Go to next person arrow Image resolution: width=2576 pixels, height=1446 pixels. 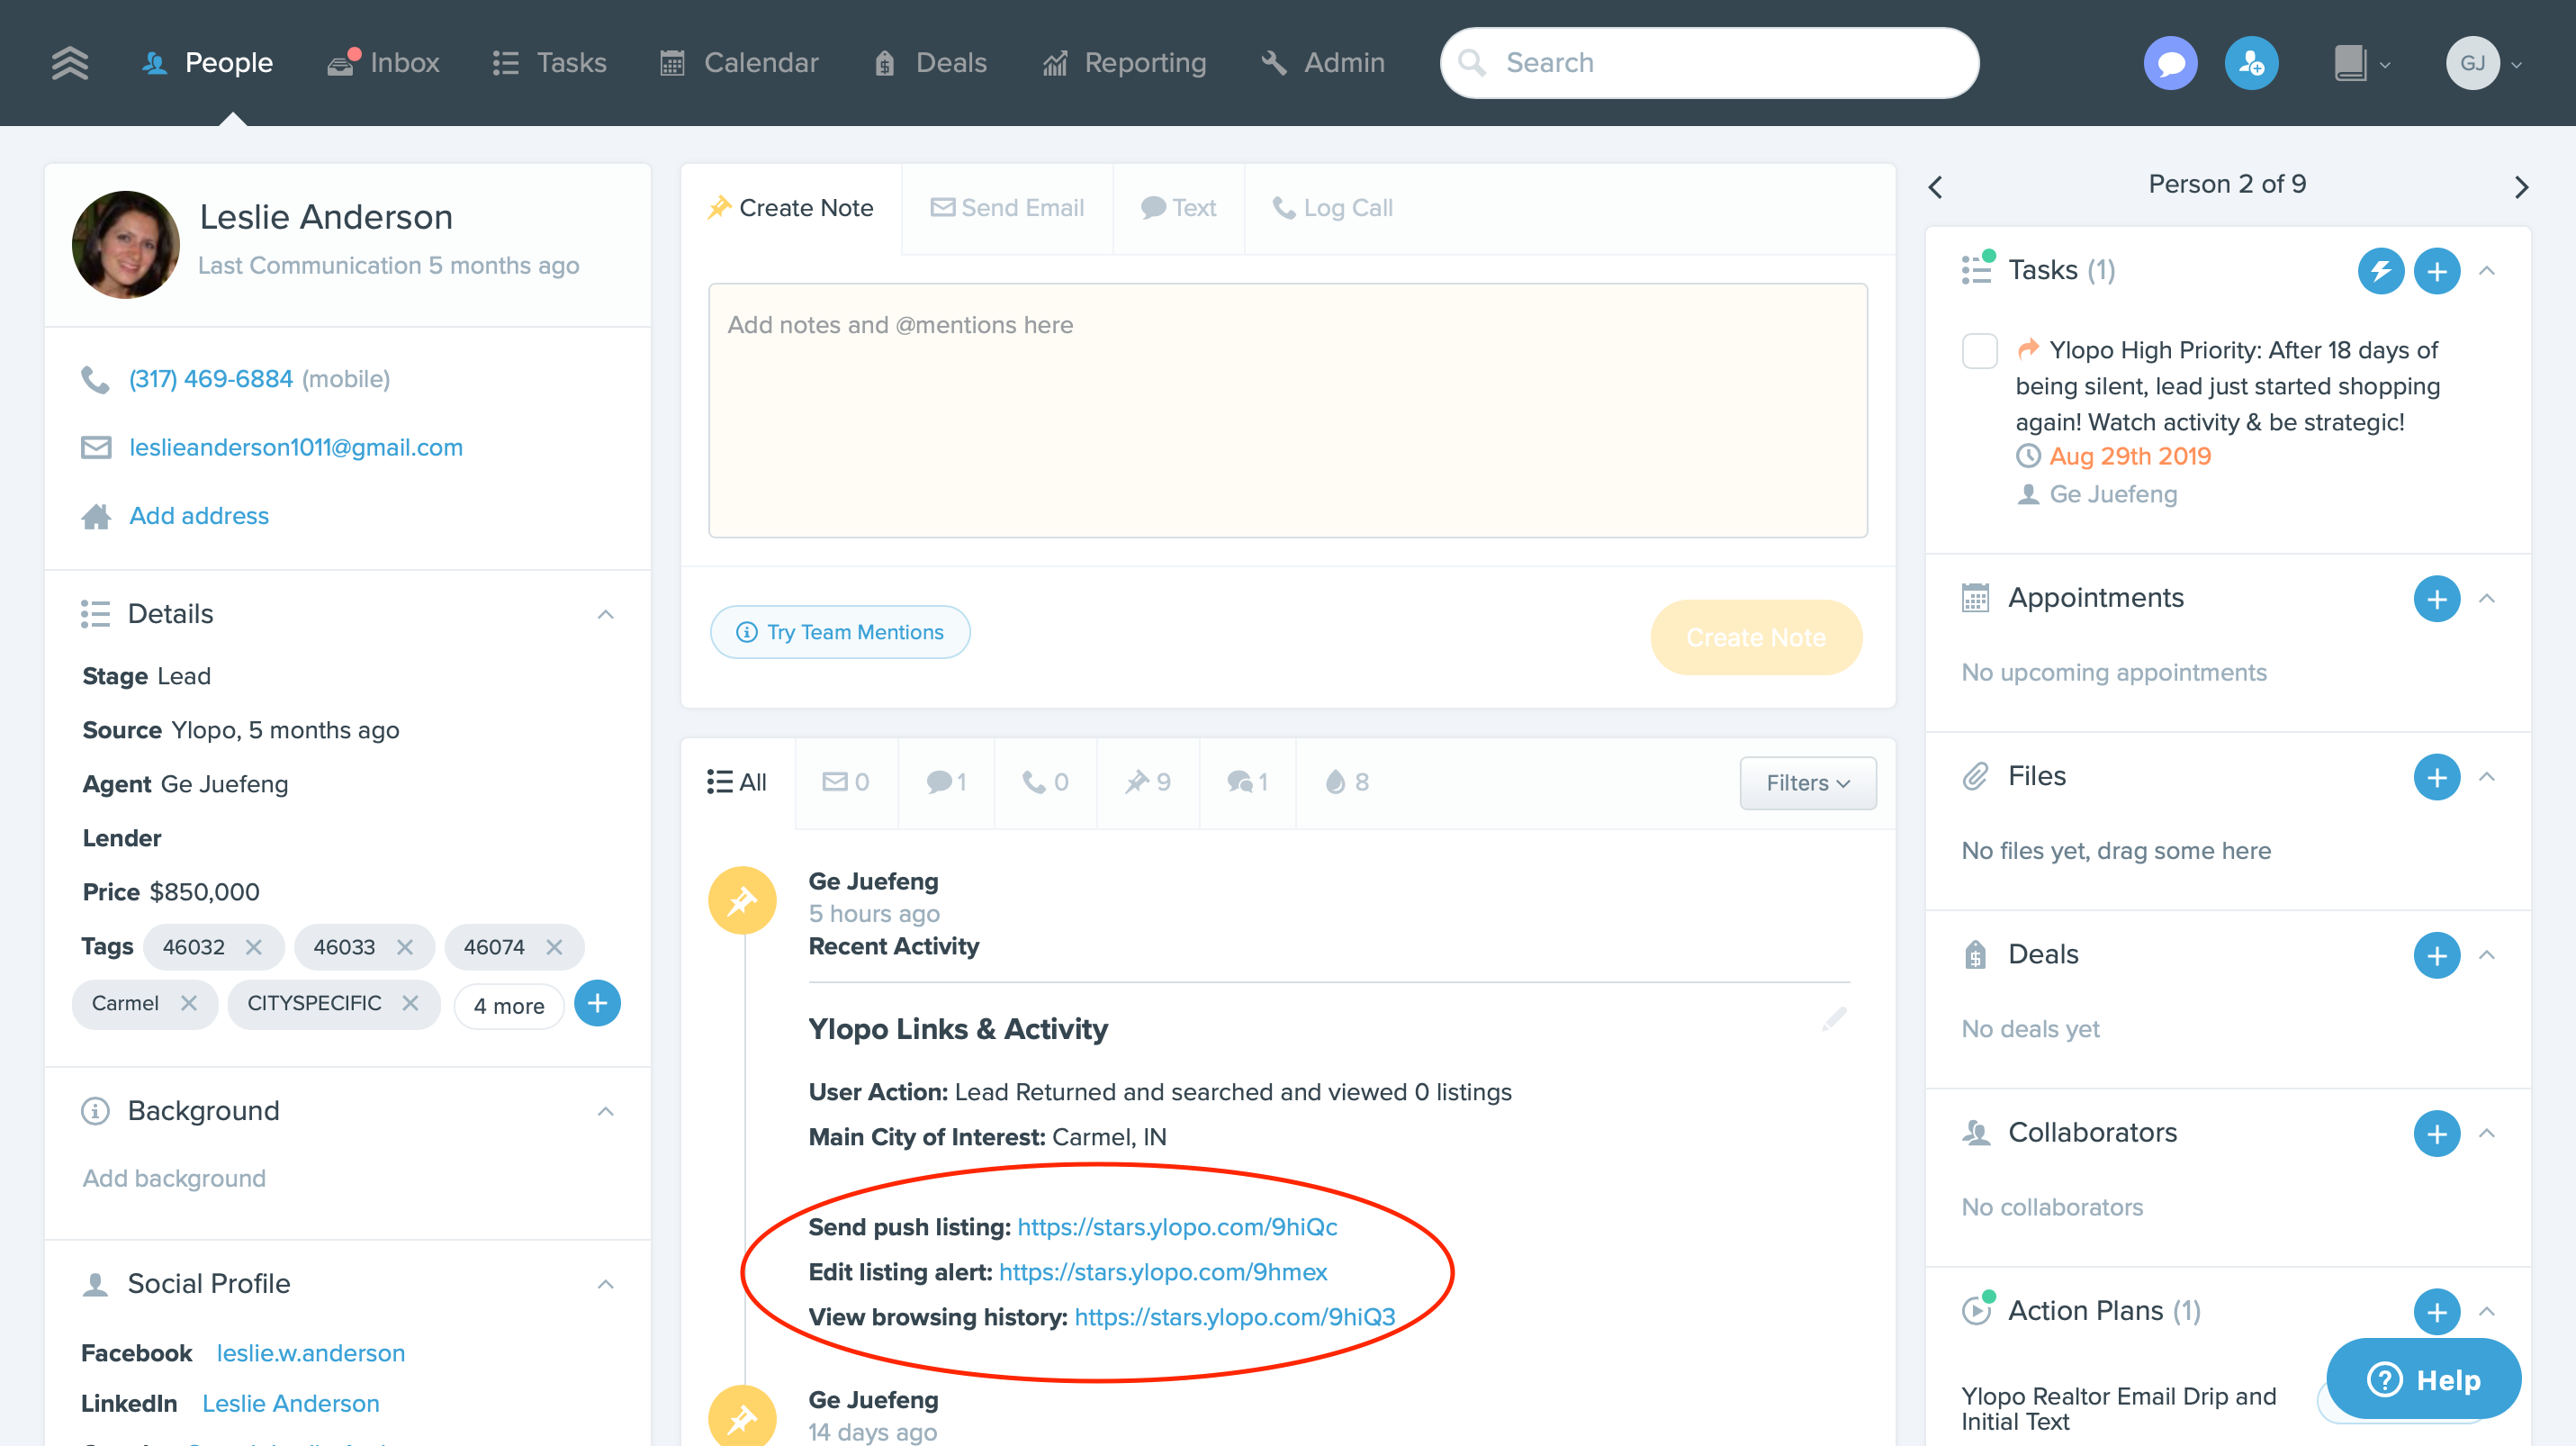point(2520,187)
